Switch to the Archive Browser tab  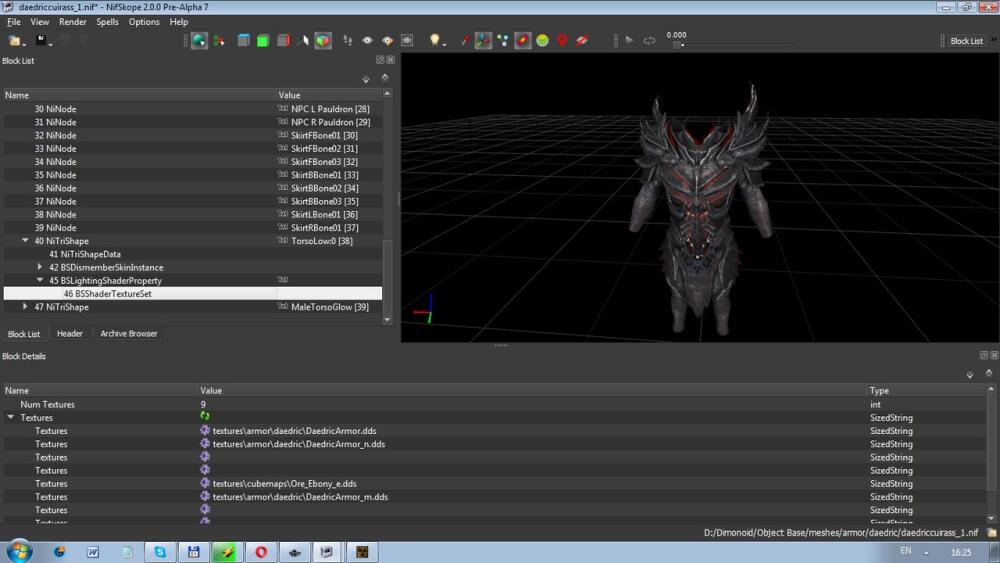(x=129, y=333)
